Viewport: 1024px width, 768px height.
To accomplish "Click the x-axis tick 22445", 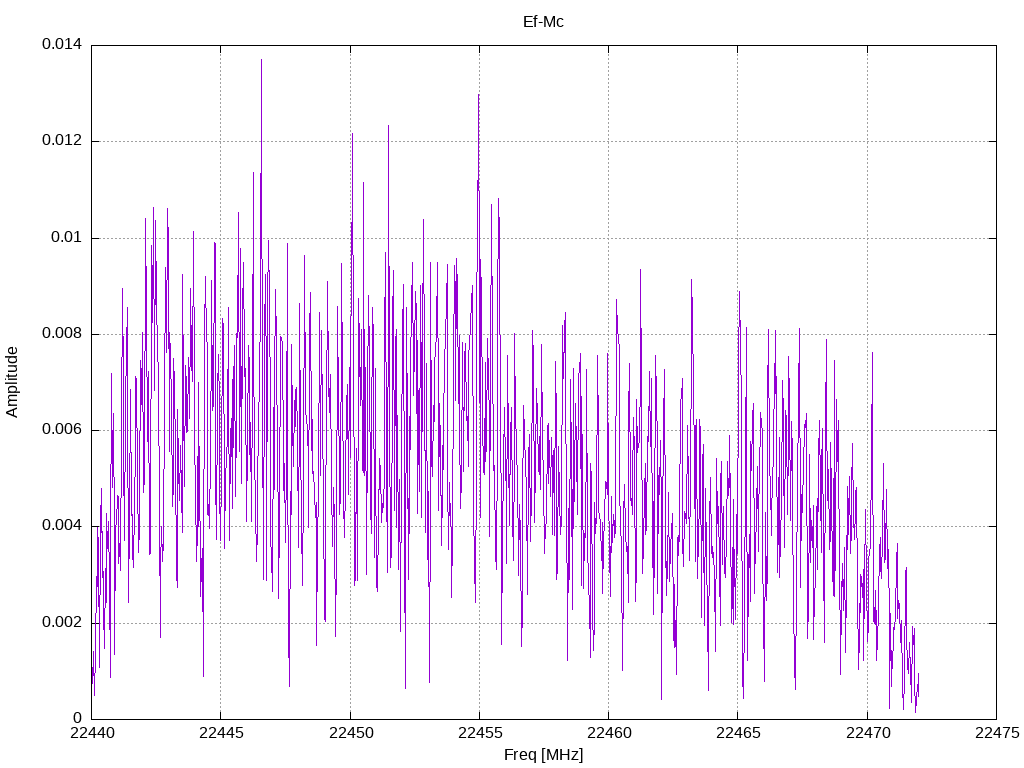I will (x=221, y=733).
